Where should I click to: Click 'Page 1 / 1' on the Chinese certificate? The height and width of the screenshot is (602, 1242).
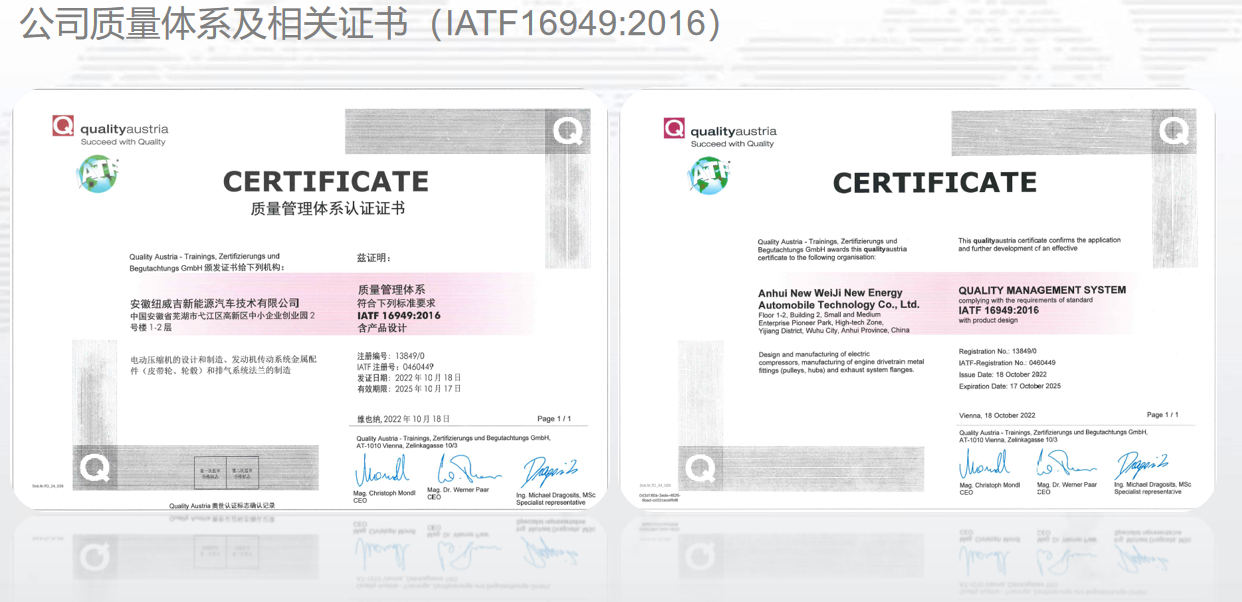(554, 419)
